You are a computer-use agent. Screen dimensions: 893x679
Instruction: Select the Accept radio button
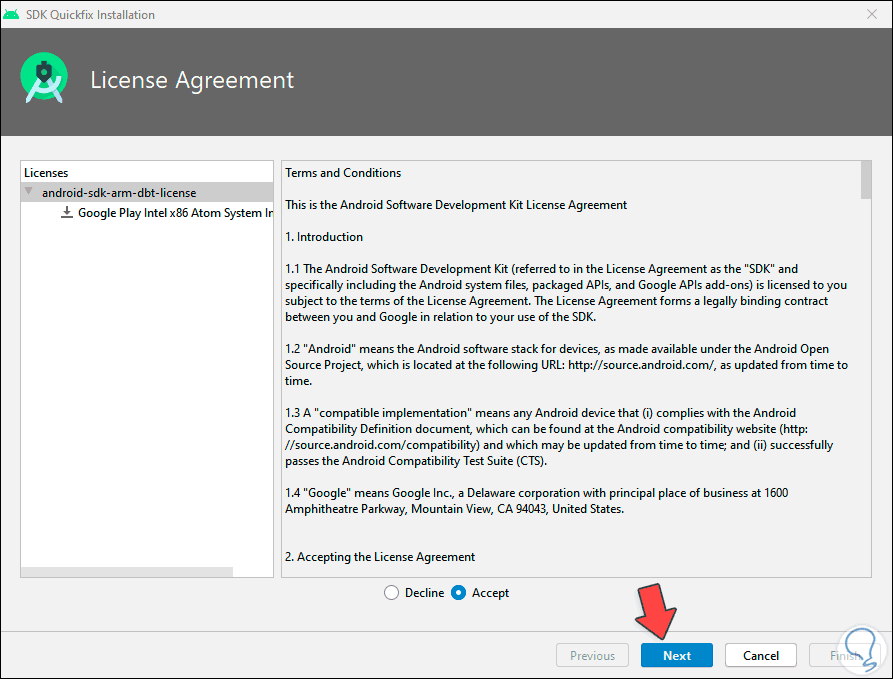[459, 593]
